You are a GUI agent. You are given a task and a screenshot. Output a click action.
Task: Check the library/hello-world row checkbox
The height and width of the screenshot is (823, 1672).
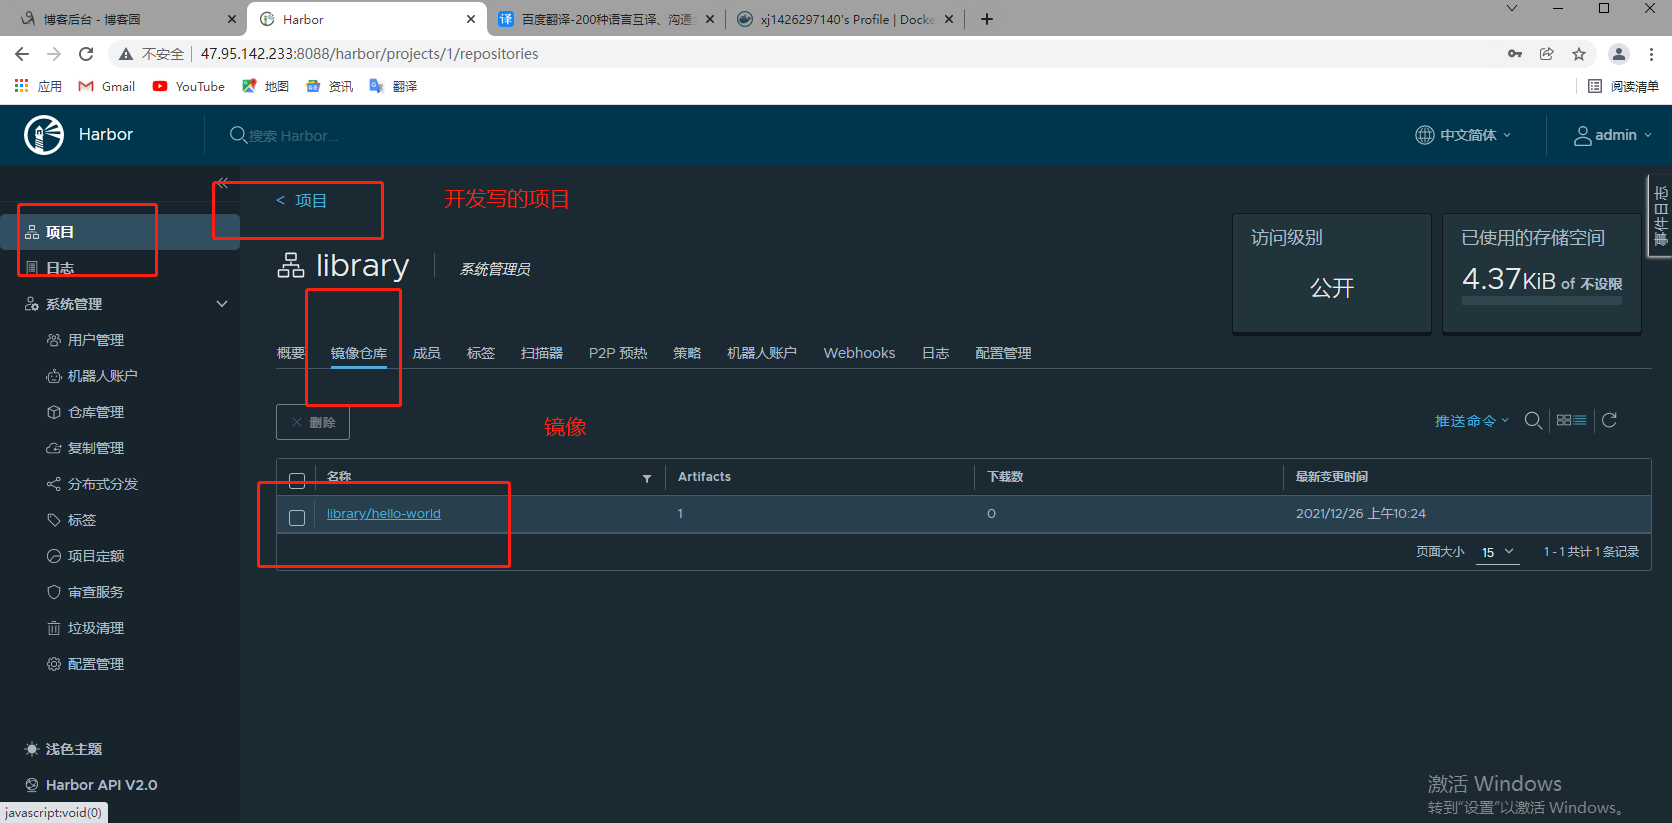pyautogui.click(x=297, y=517)
